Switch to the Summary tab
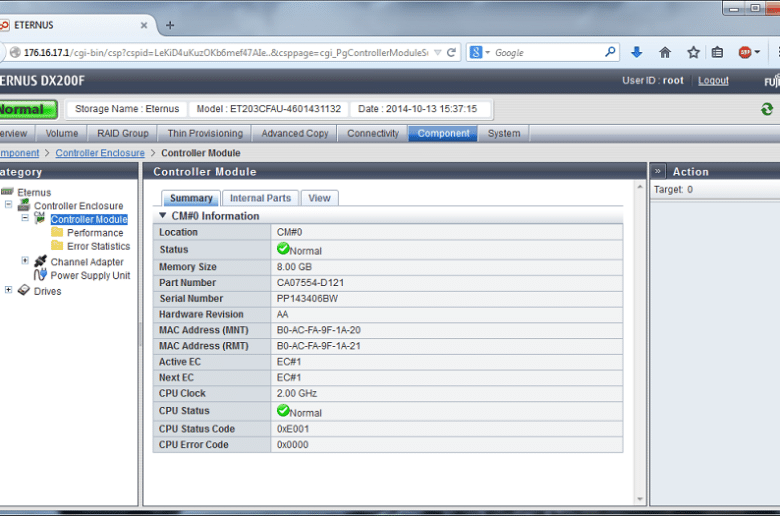Screen dimensions: 780x516 [191, 198]
